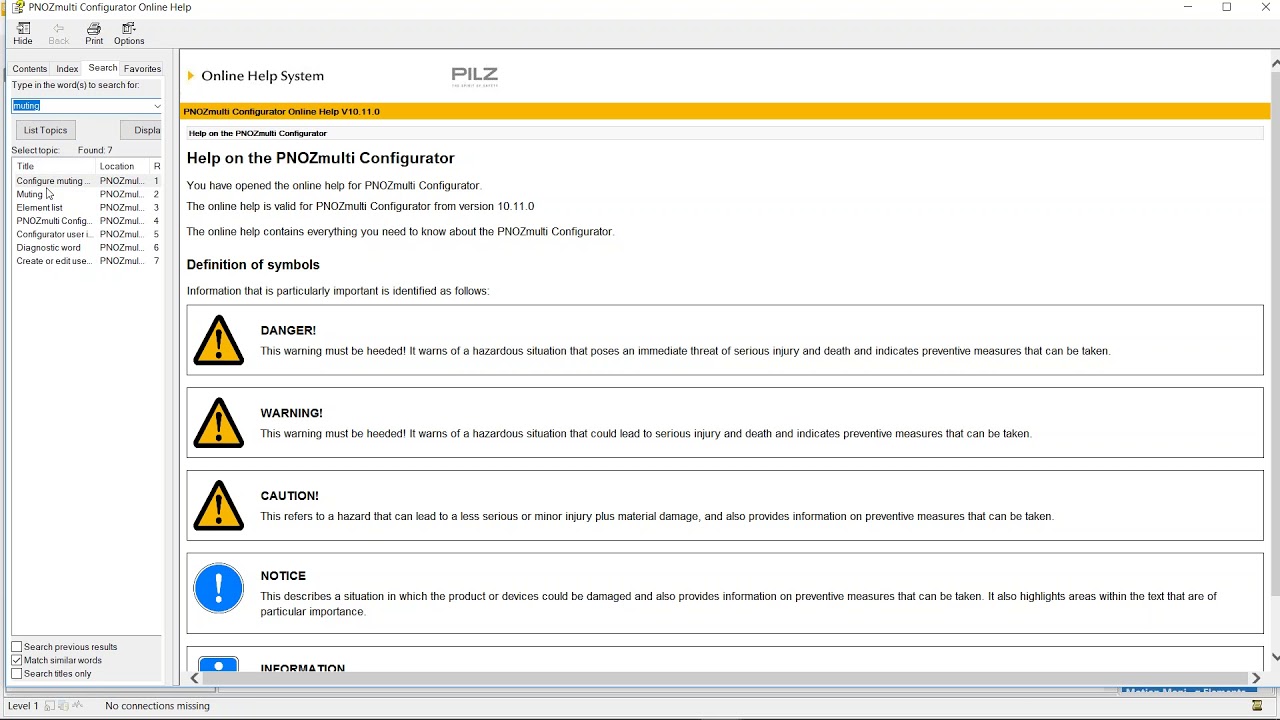Click the yellow icon at status bar right

point(1257,706)
